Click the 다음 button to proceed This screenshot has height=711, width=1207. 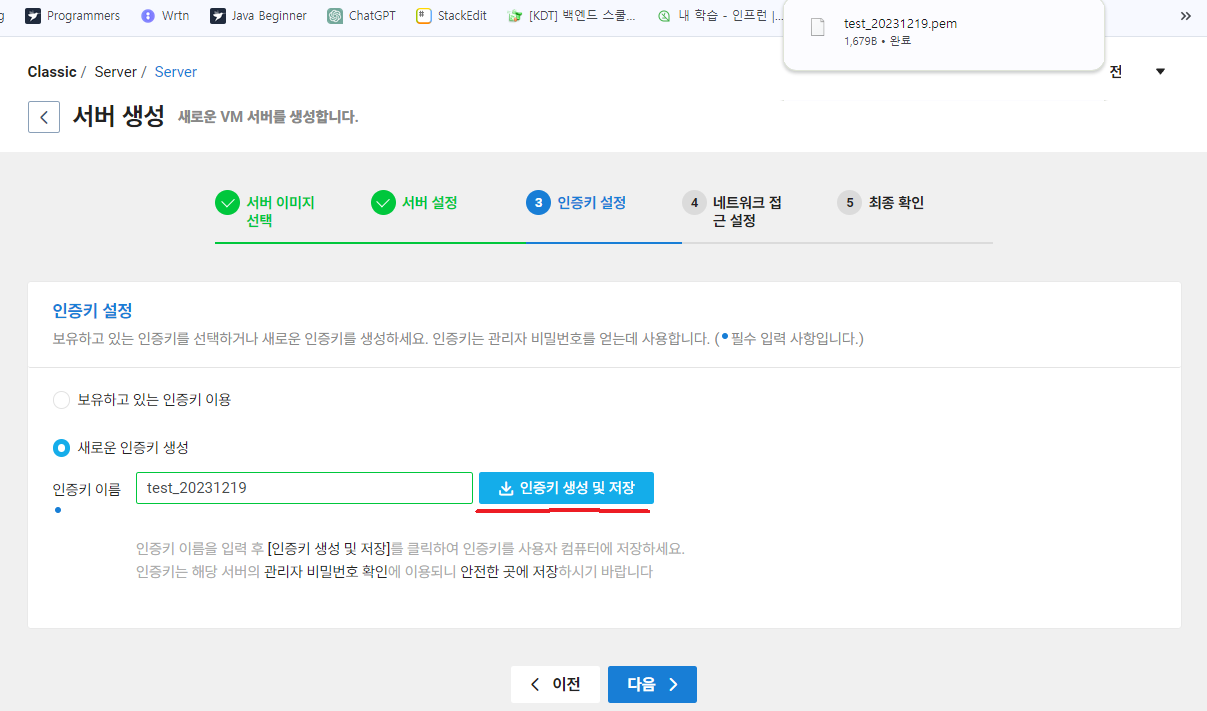(652, 684)
